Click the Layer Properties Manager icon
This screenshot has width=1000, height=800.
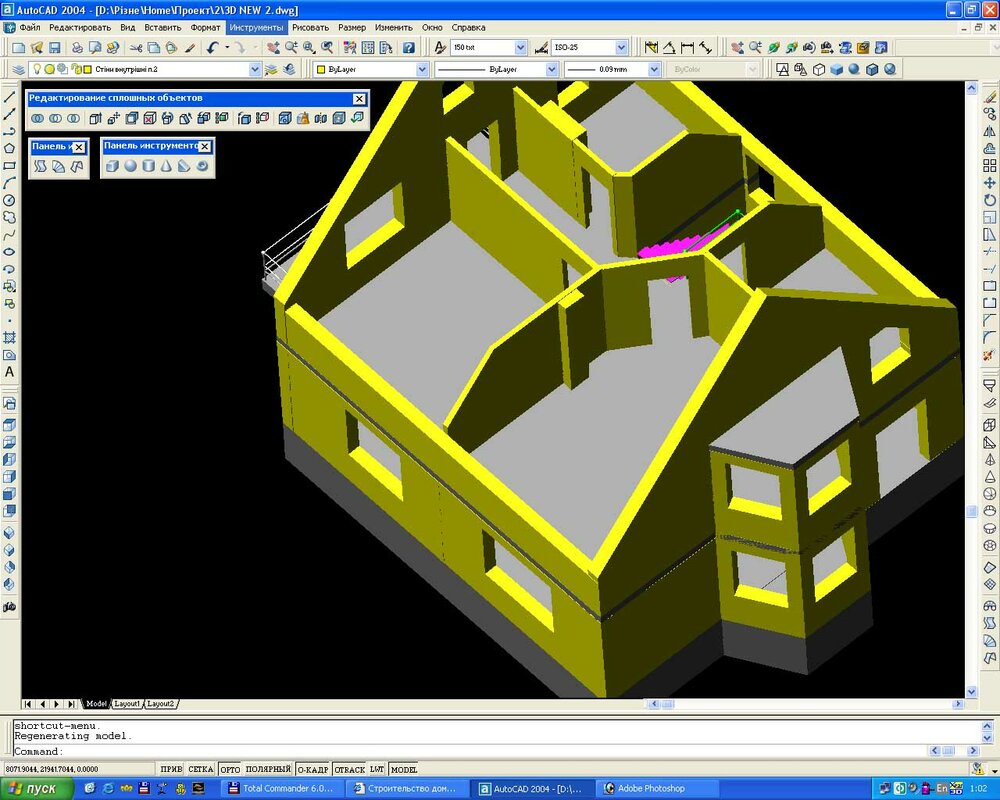pyautogui.click(x=18, y=69)
